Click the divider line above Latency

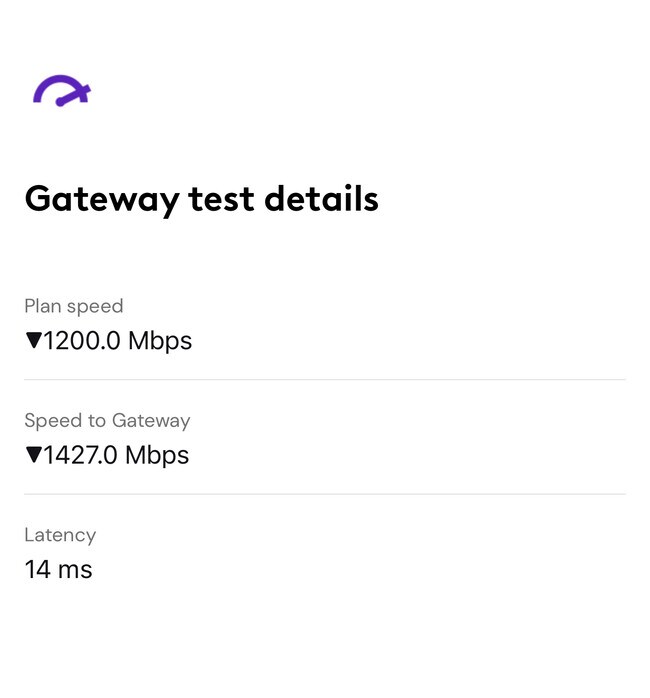coord(325,494)
